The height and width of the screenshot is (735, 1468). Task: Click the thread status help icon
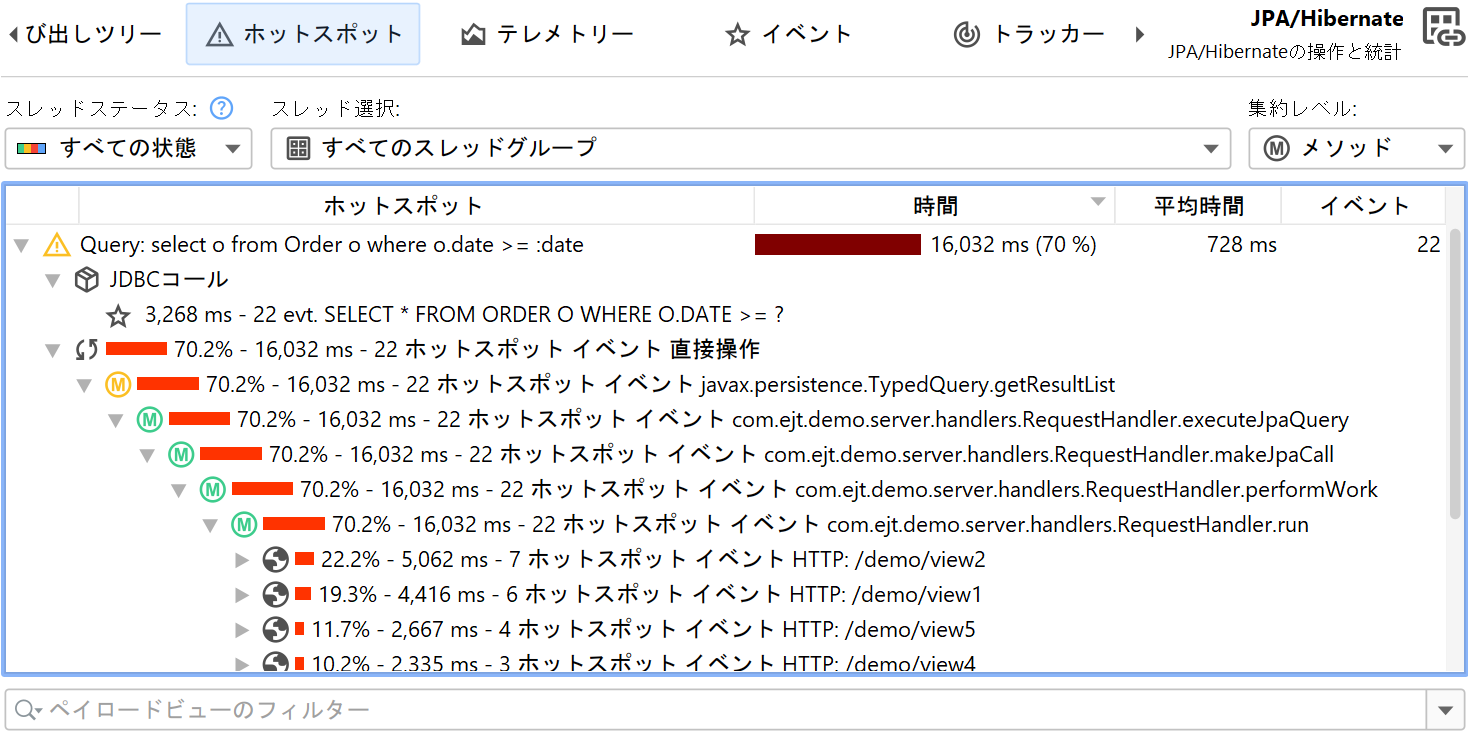tap(221, 108)
